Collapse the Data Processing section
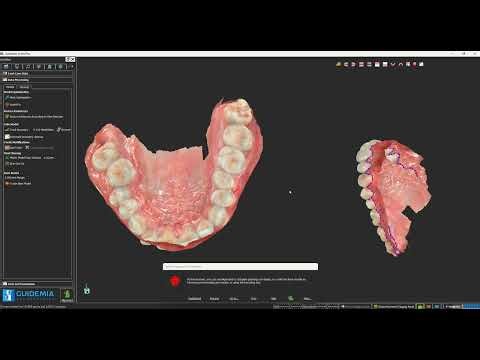The width and height of the screenshot is (480, 360). pyautogui.click(x=37, y=80)
